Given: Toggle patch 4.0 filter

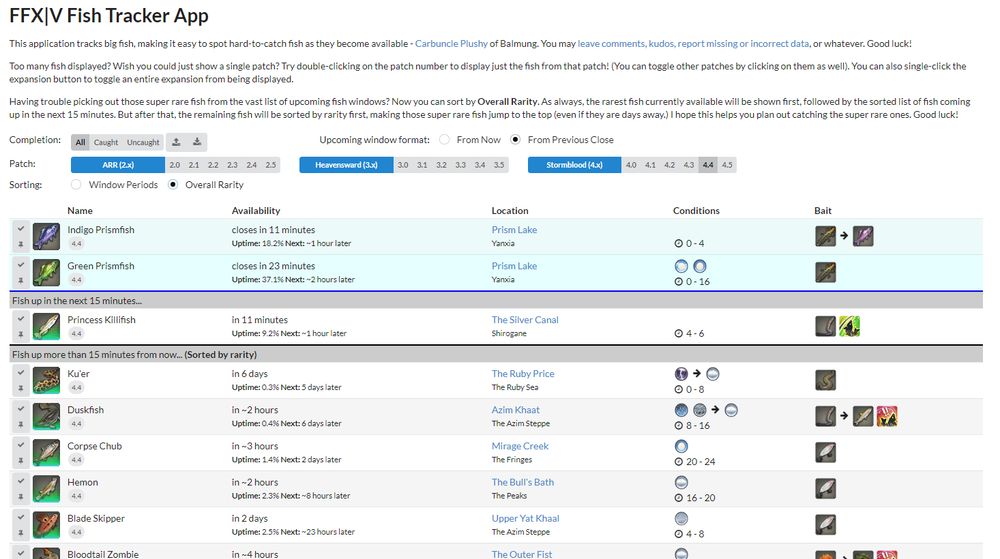Looking at the screenshot, I should pos(631,165).
